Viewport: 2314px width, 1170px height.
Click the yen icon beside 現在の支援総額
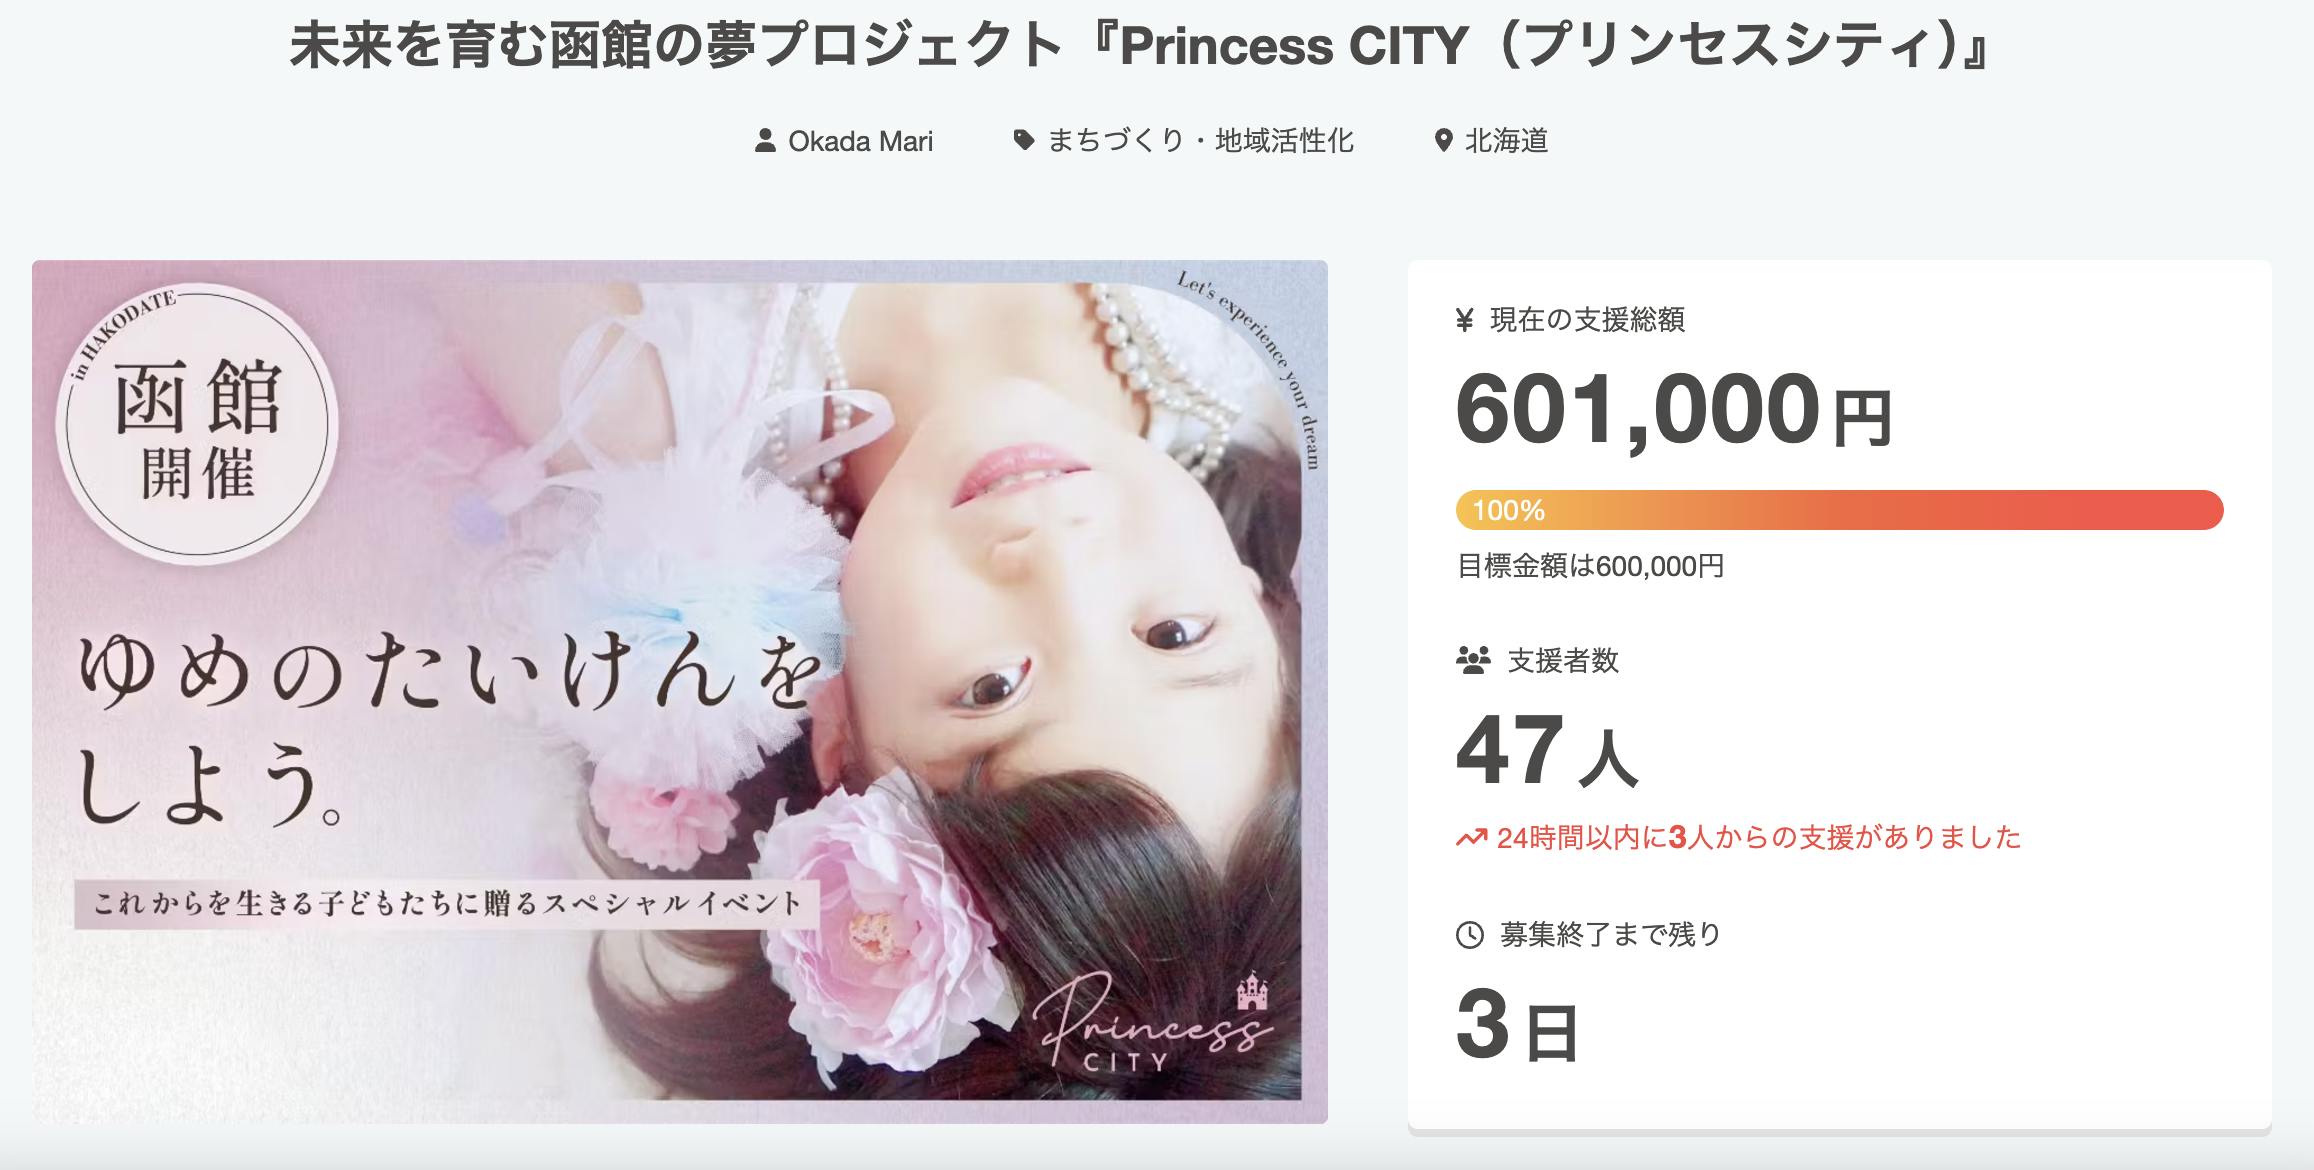click(1465, 320)
